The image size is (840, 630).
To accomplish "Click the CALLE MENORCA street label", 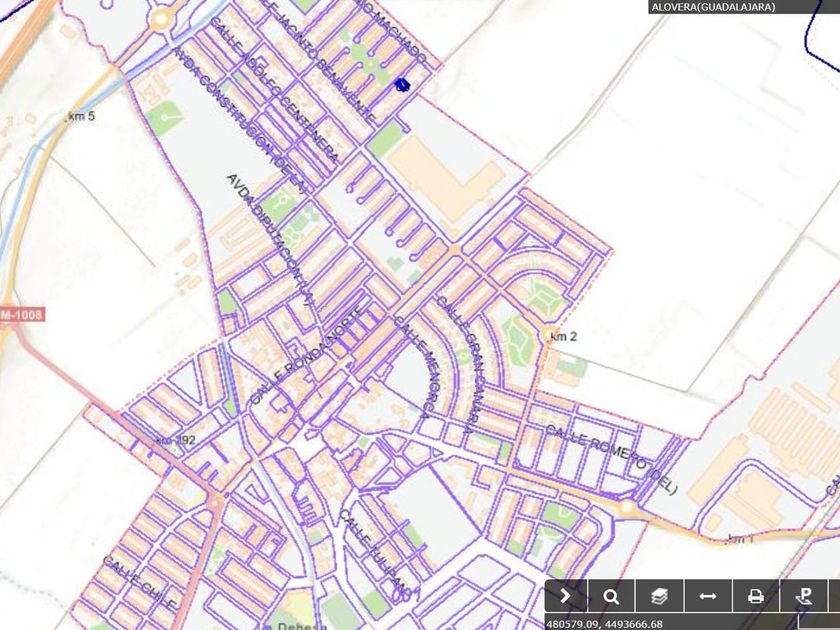I will tap(414, 365).
